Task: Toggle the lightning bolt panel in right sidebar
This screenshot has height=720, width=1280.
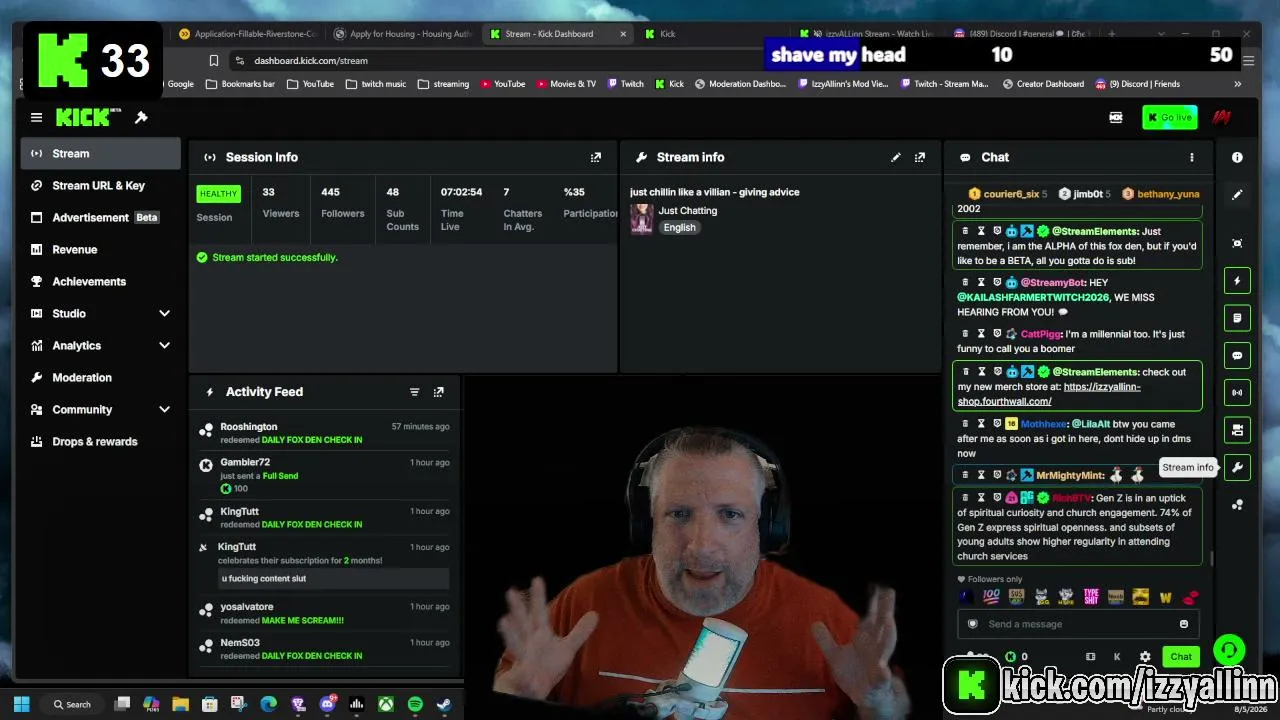Action: point(1237,281)
